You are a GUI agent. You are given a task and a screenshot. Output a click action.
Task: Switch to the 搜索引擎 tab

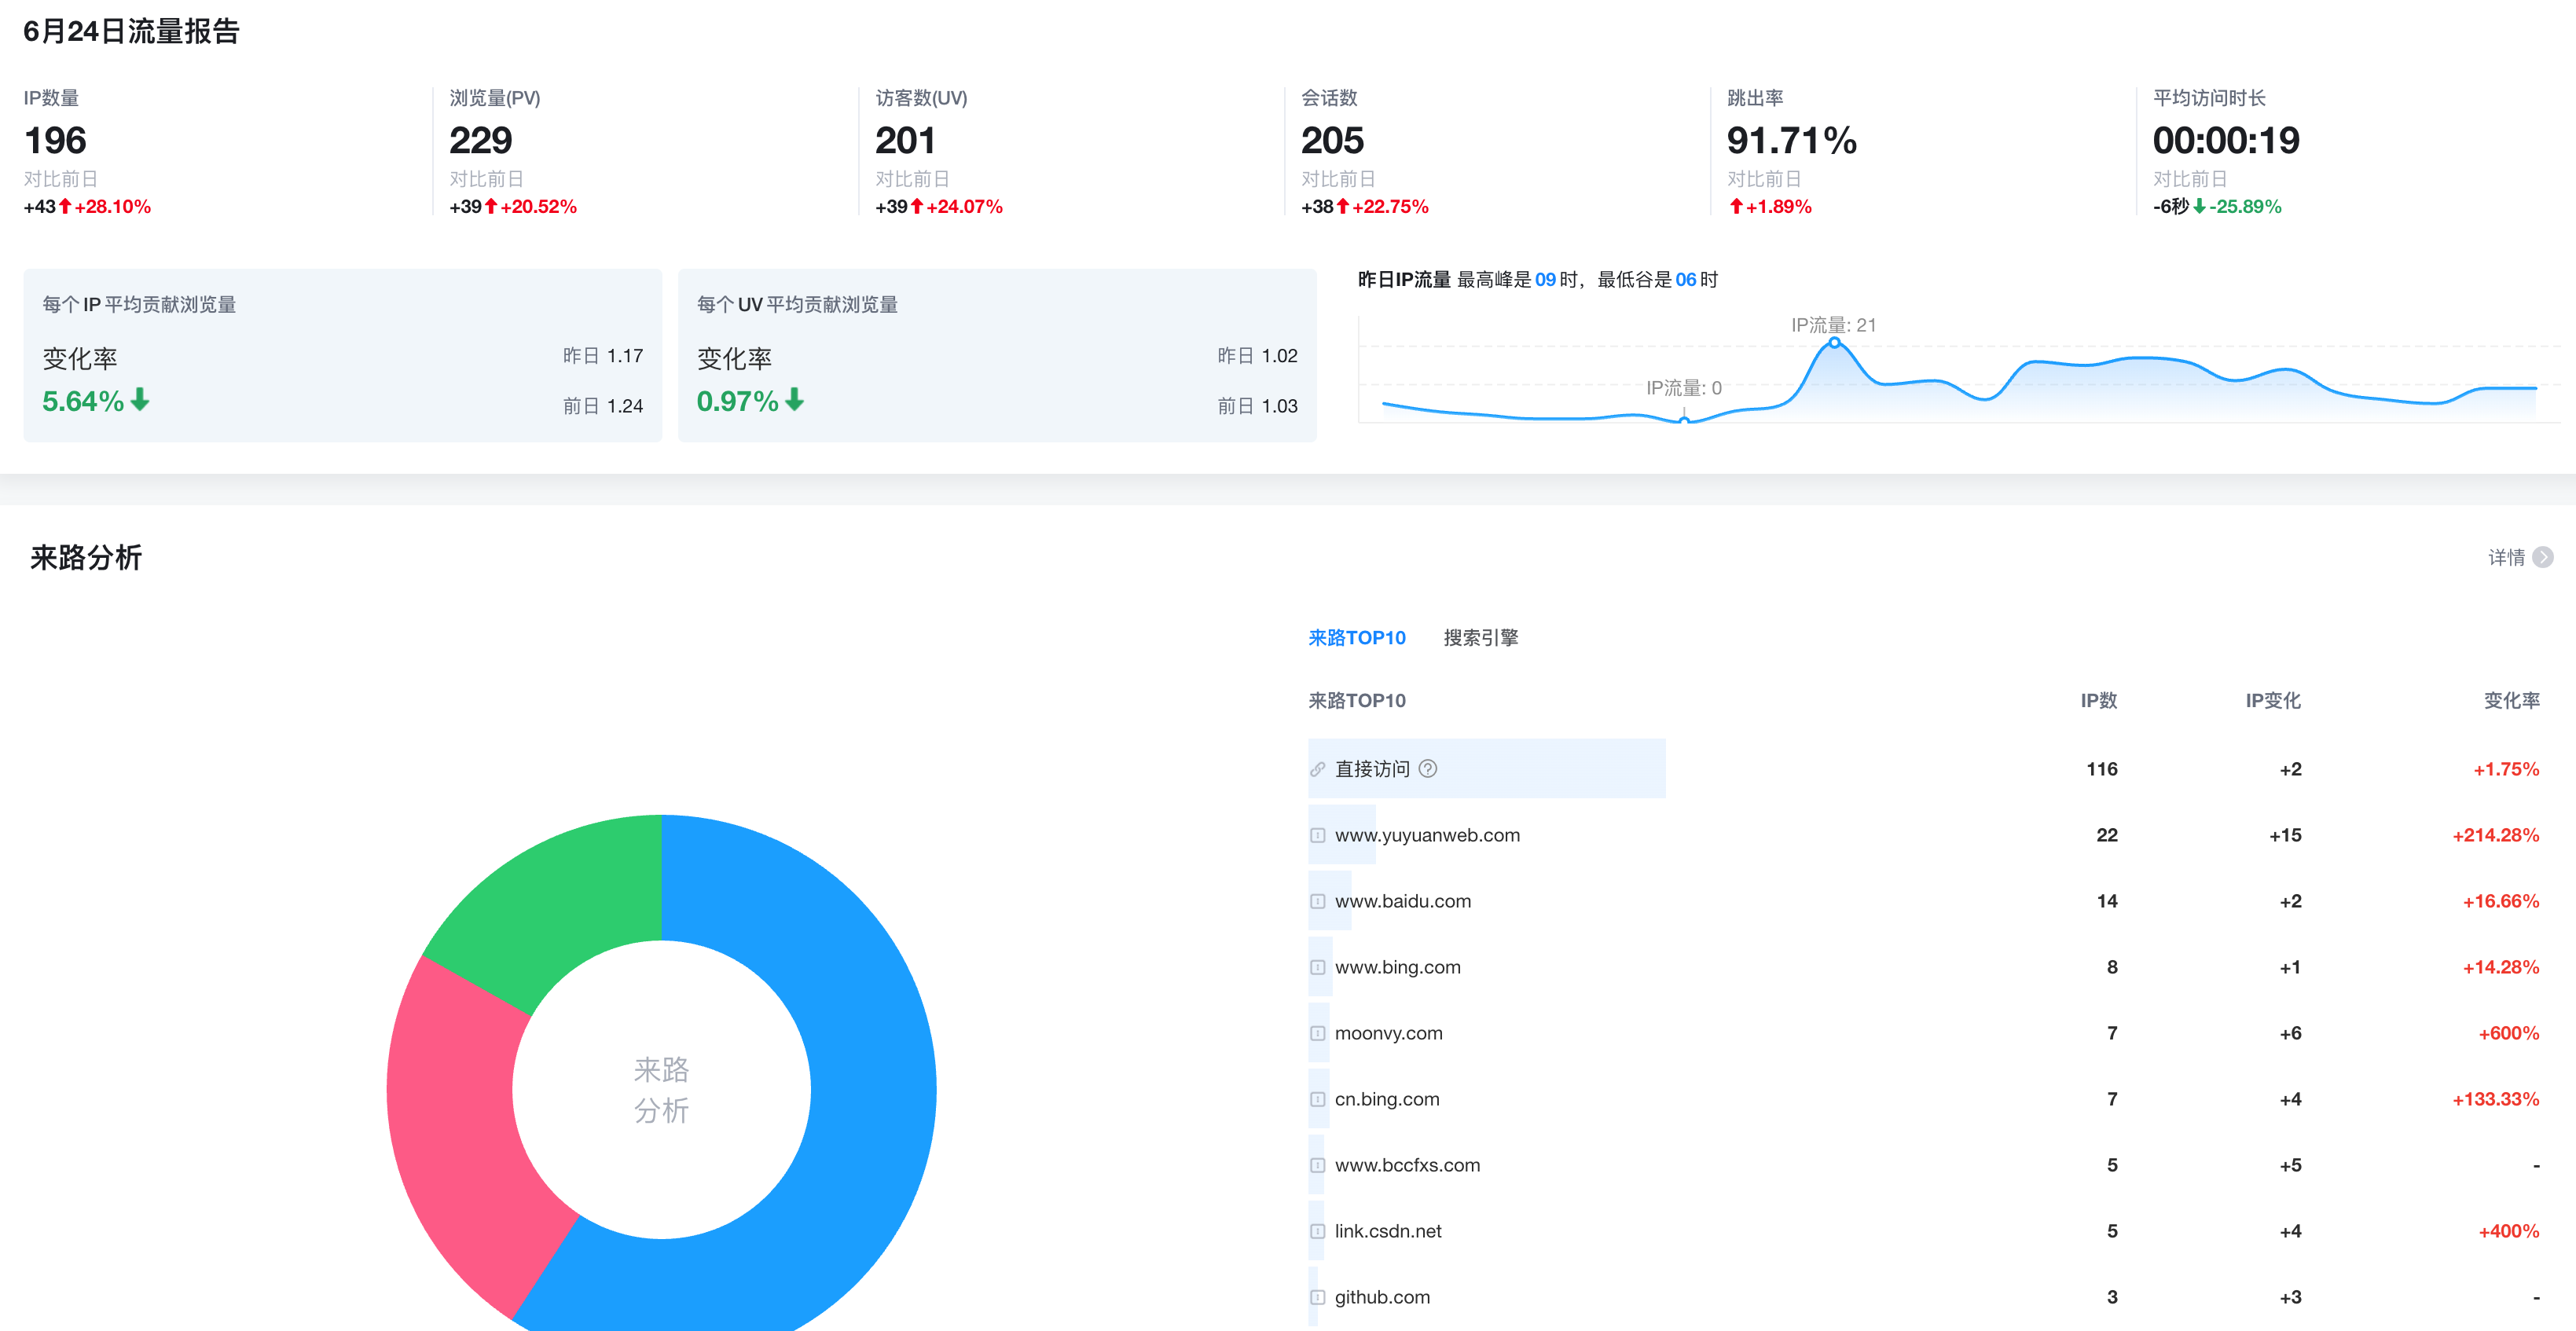click(1480, 638)
